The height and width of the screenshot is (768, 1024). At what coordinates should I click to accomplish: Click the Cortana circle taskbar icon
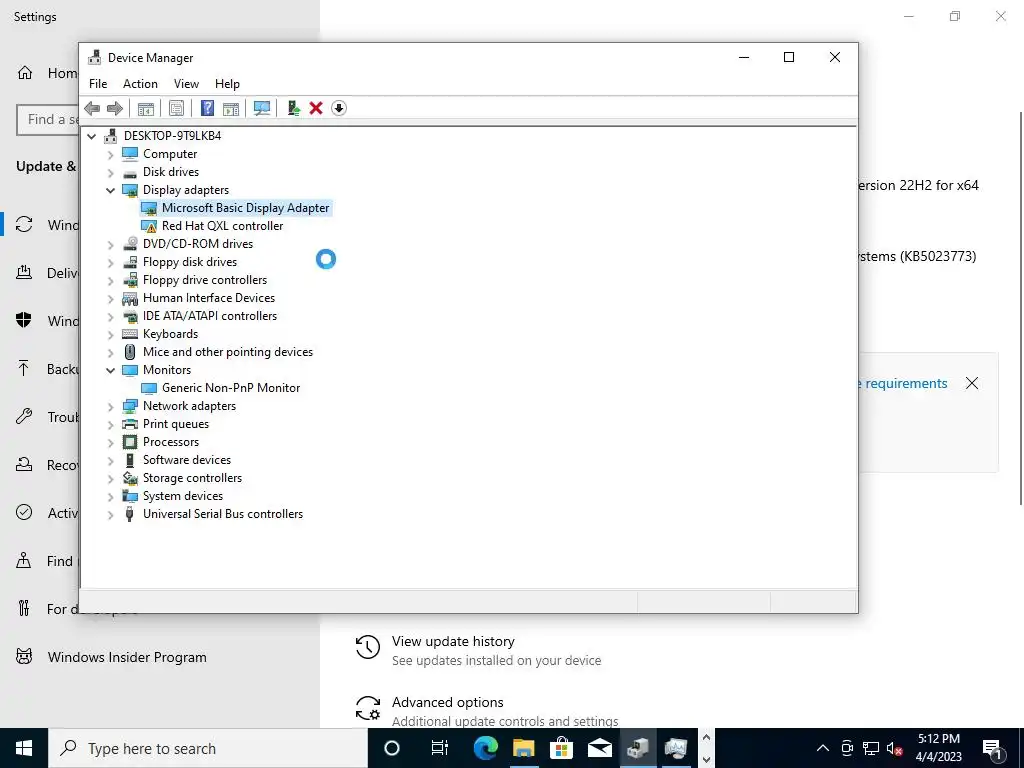(392, 748)
